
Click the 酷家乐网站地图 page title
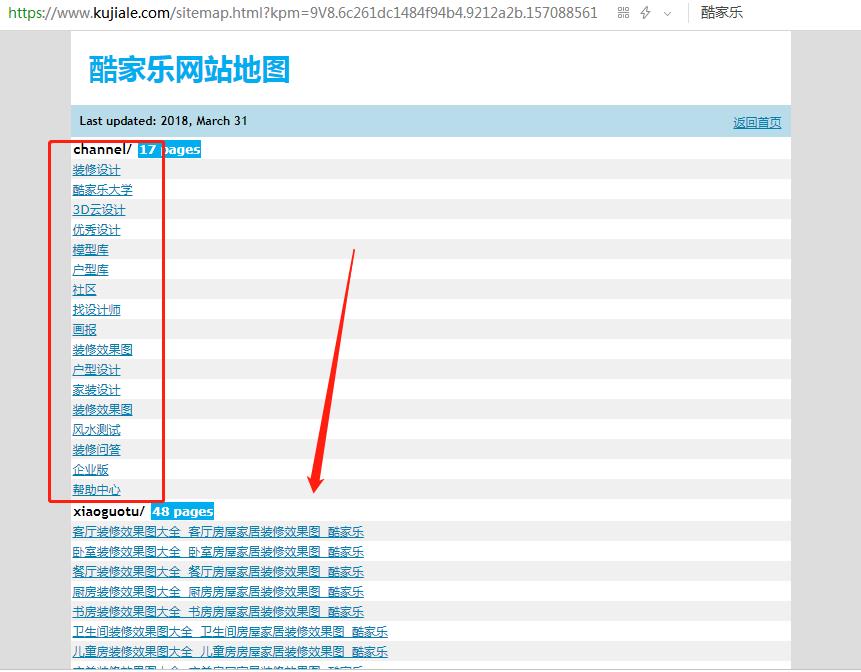point(189,70)
